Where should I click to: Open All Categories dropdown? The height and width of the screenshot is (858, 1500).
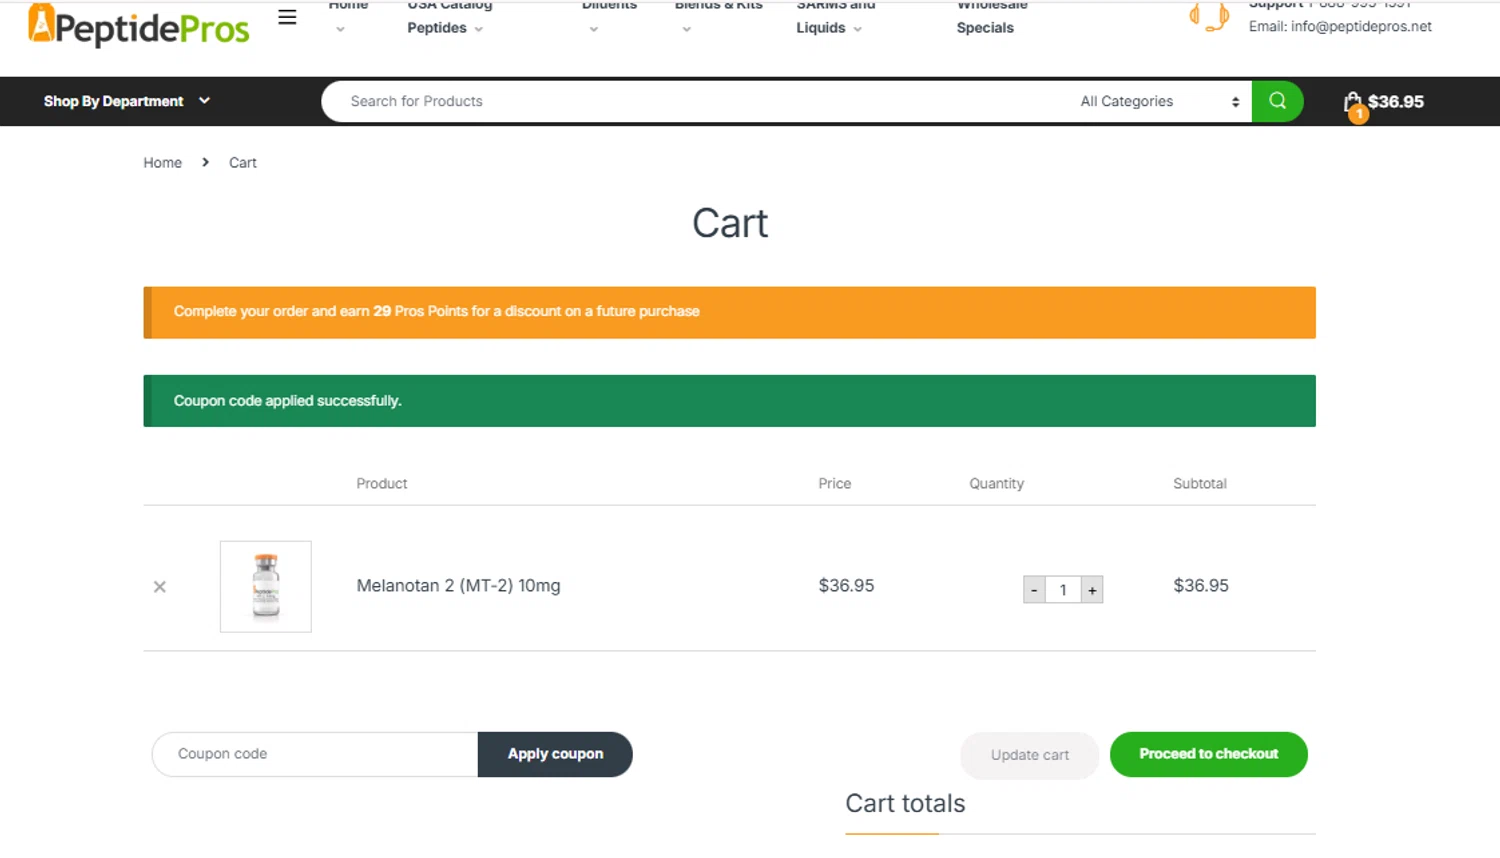[x=1159, y=101]
